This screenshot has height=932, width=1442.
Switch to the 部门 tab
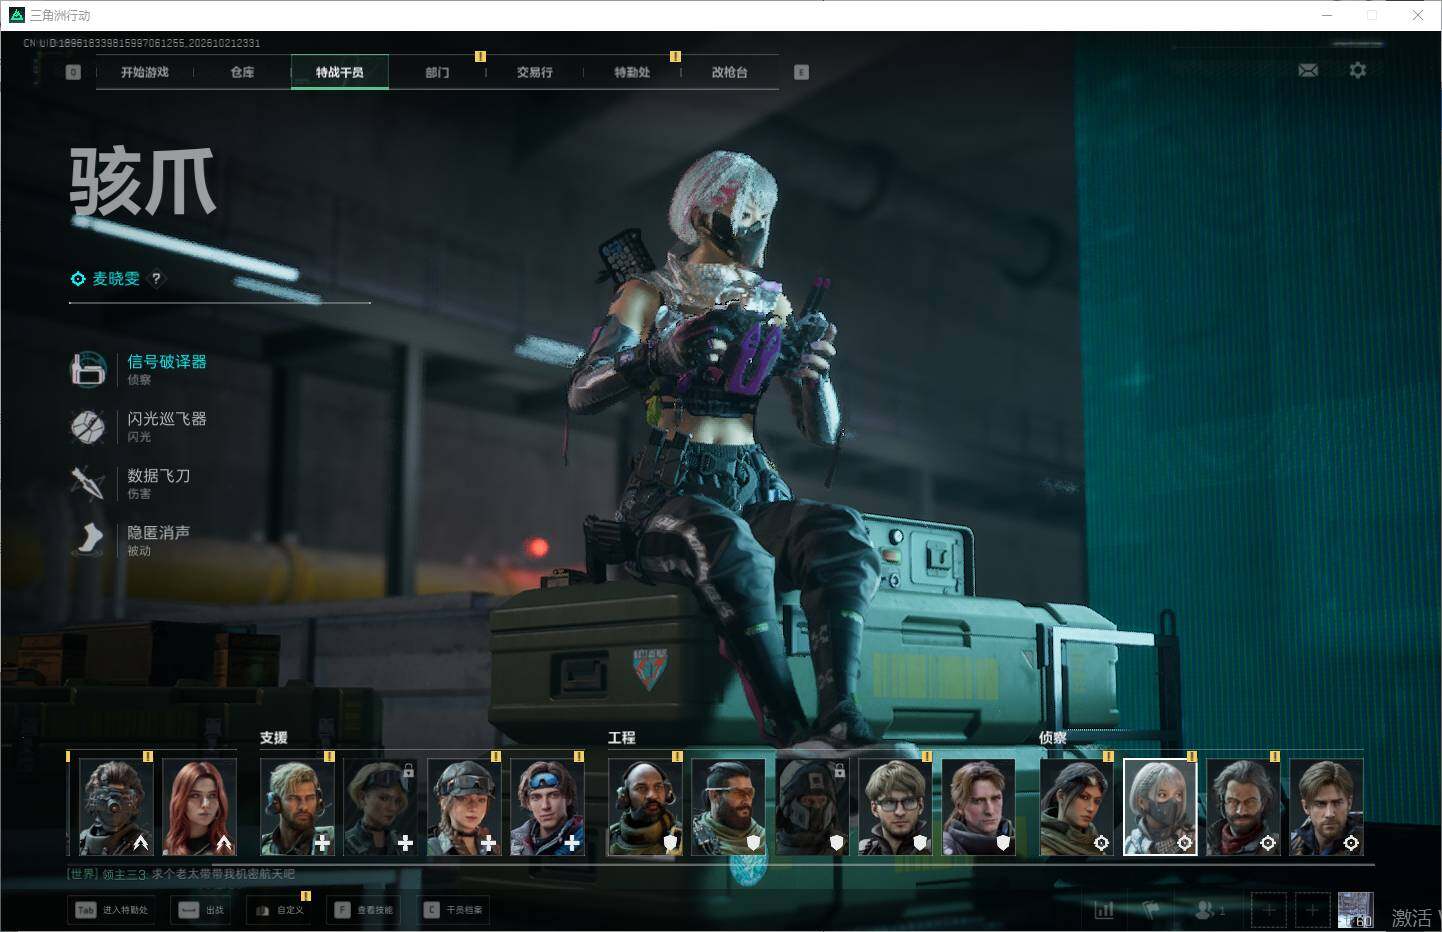tap(437, 72)
